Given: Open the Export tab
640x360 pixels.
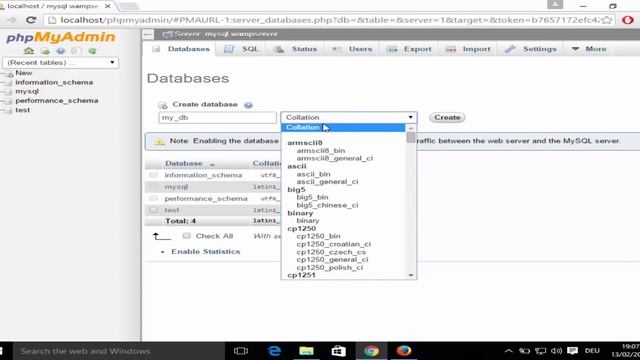Looking at the screenshot, I should pos(409,49).
